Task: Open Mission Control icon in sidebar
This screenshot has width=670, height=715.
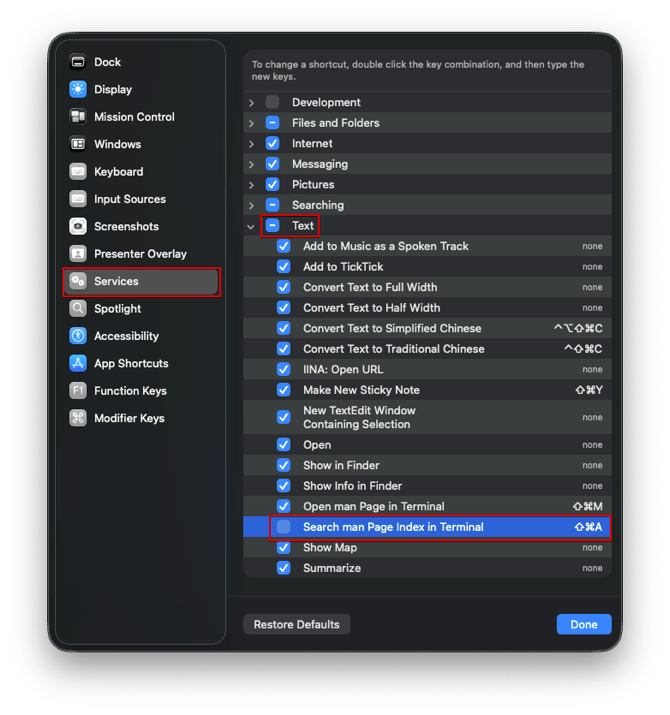Action: pos(78,117)
